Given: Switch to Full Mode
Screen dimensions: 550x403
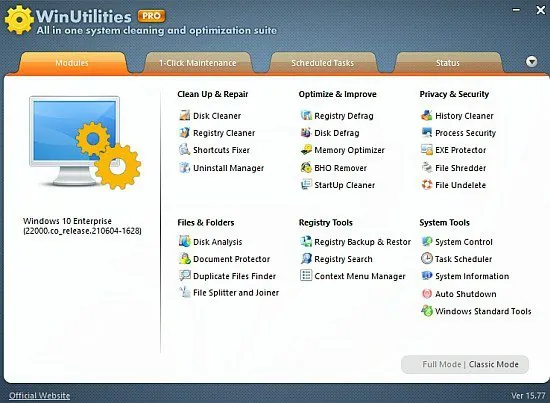Looking at the screenshot, I should 442,364.
